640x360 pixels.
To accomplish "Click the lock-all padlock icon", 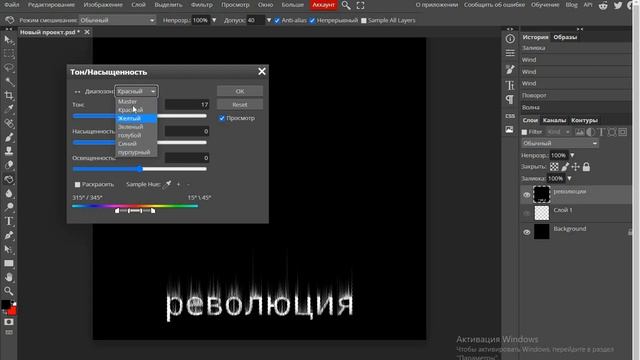I will pyautogui.click(x=586, y=167).
